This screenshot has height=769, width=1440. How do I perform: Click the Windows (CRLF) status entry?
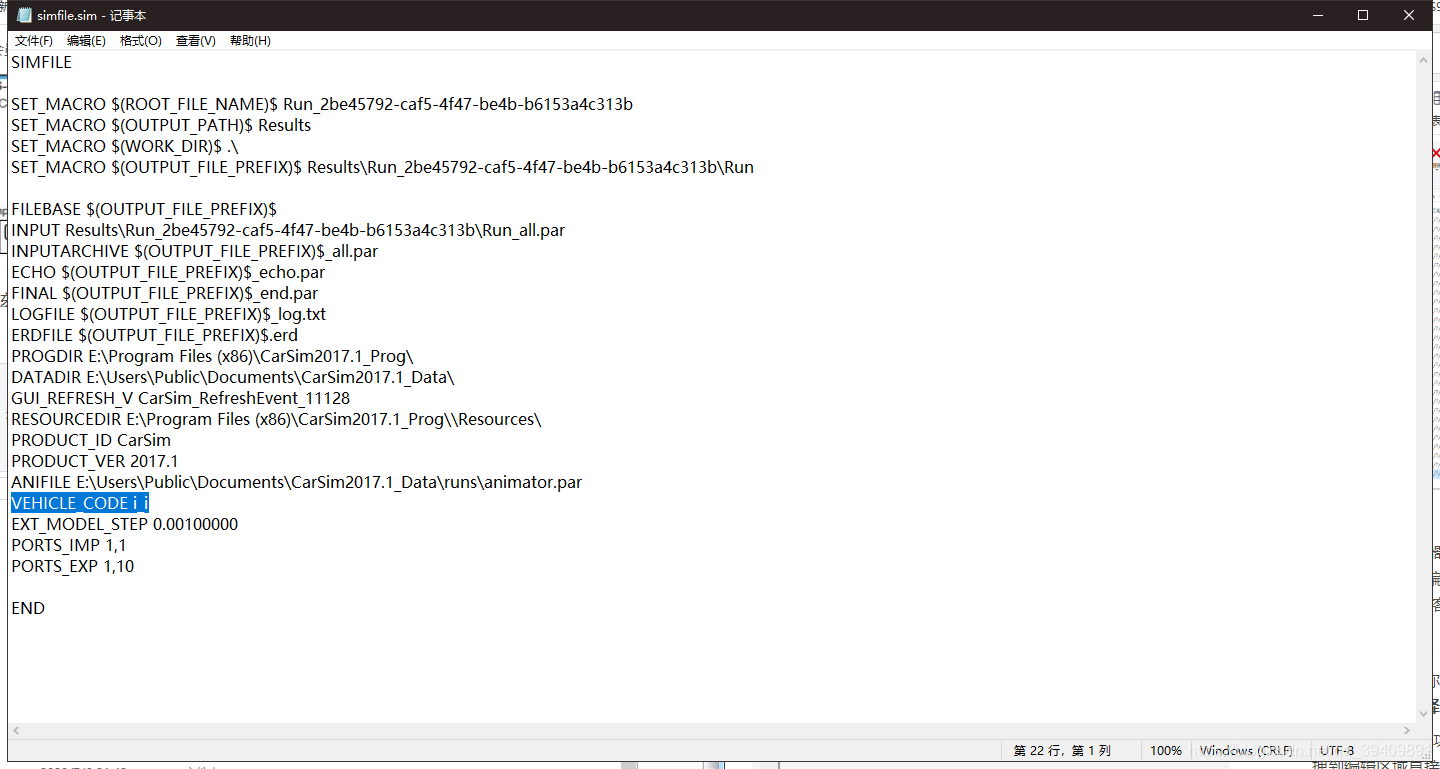[x=1246, y=750]
